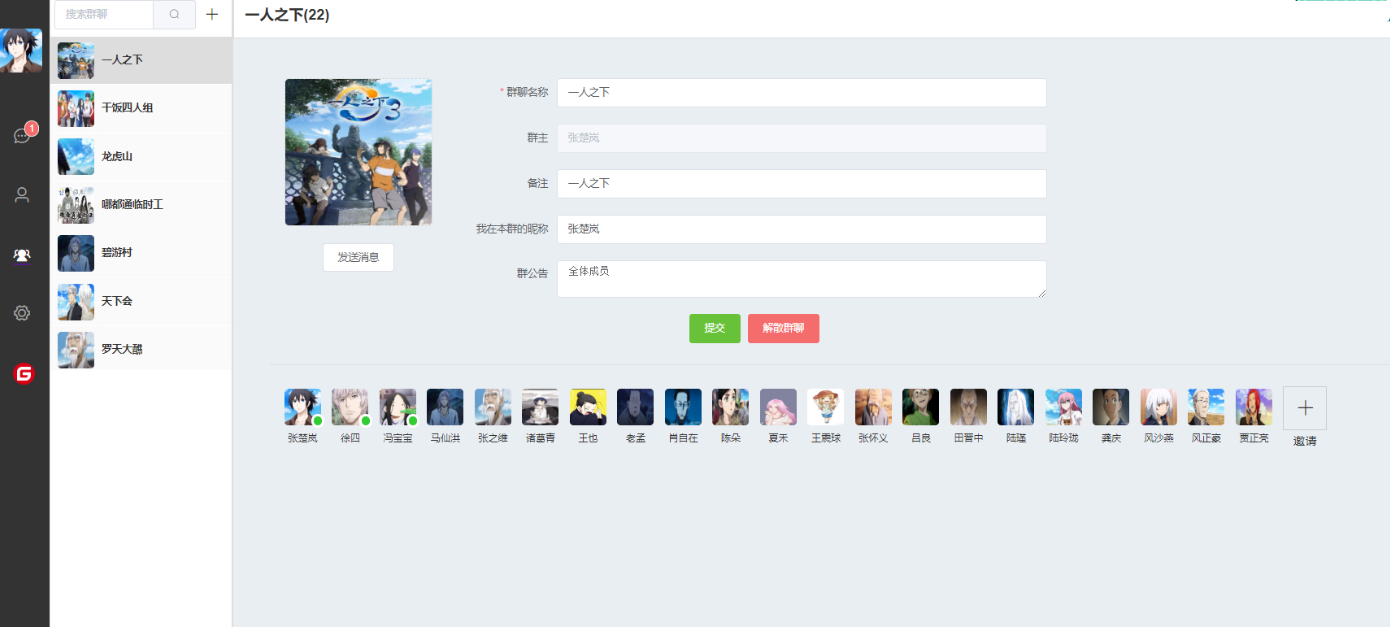Click the red G logo icon
Screen dimensions: 1390x627
point(23,373)
